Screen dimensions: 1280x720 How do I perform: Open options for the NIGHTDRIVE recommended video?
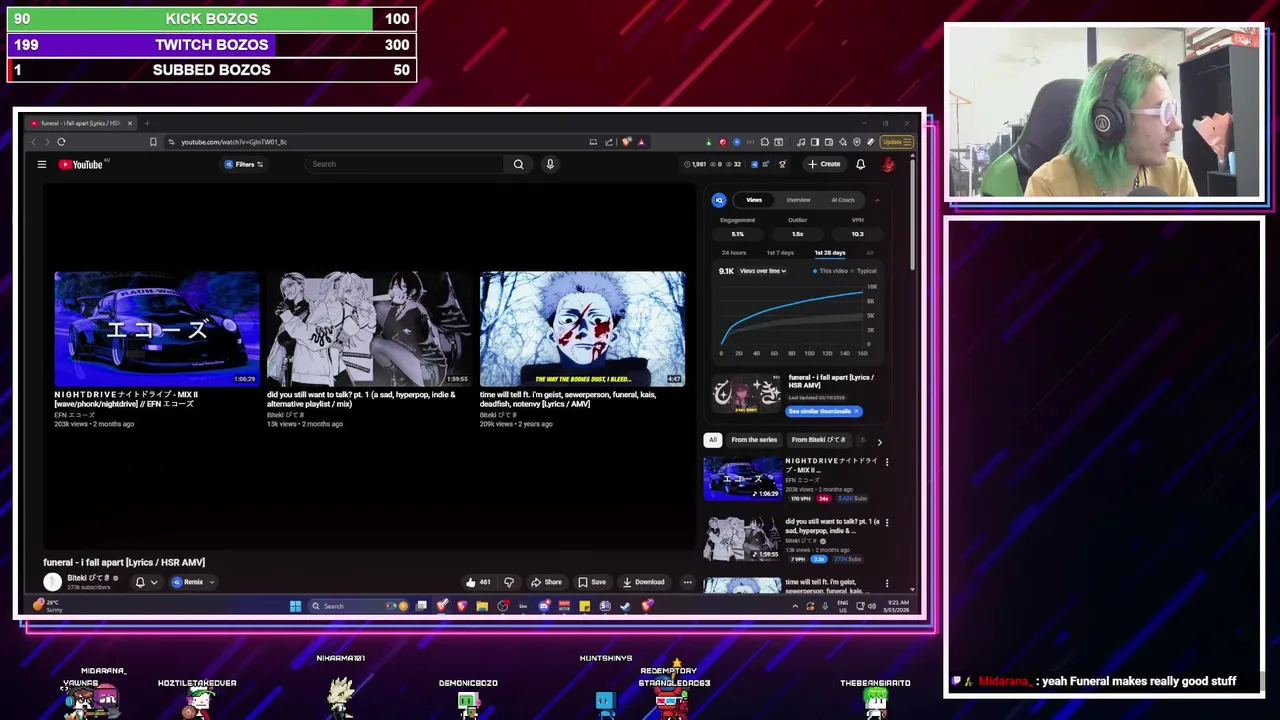coord(886,462)
